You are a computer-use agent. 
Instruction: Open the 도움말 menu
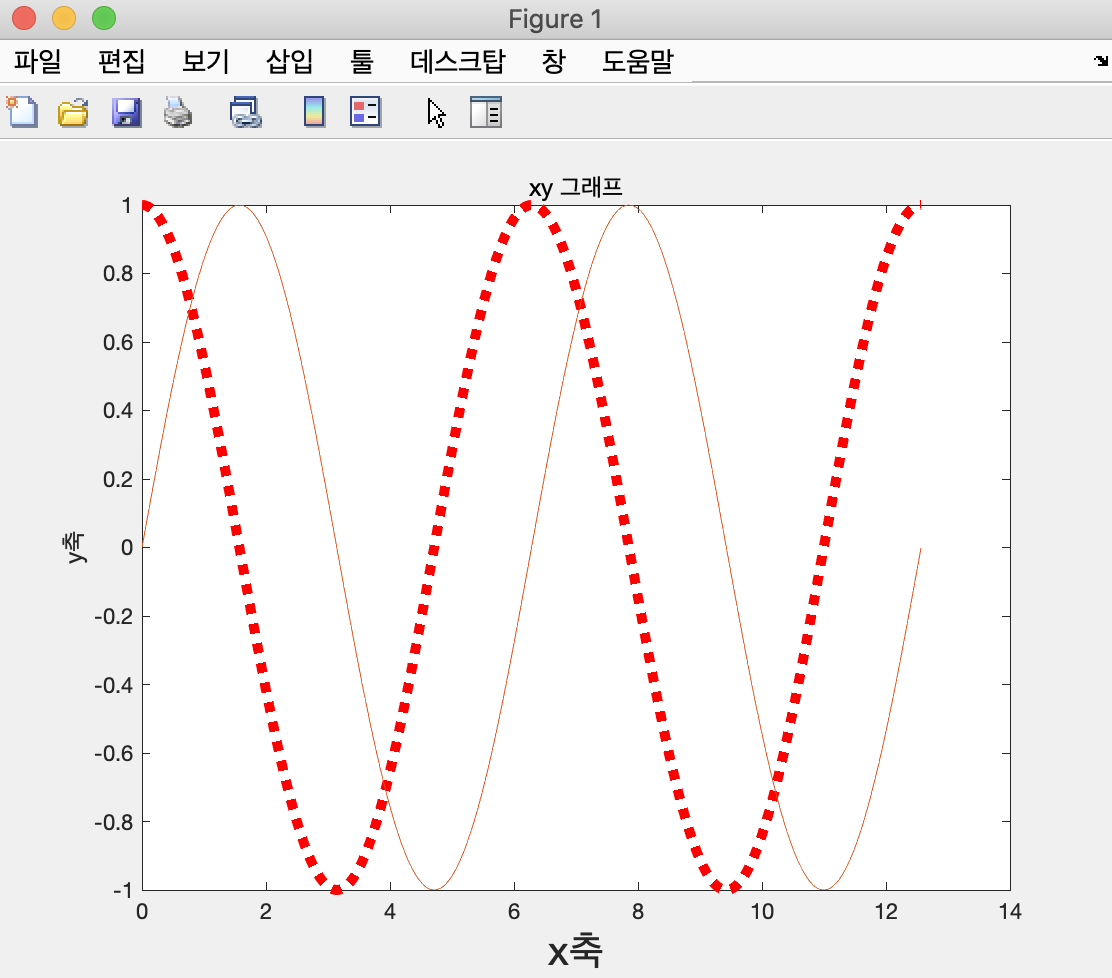coord(637,61)
